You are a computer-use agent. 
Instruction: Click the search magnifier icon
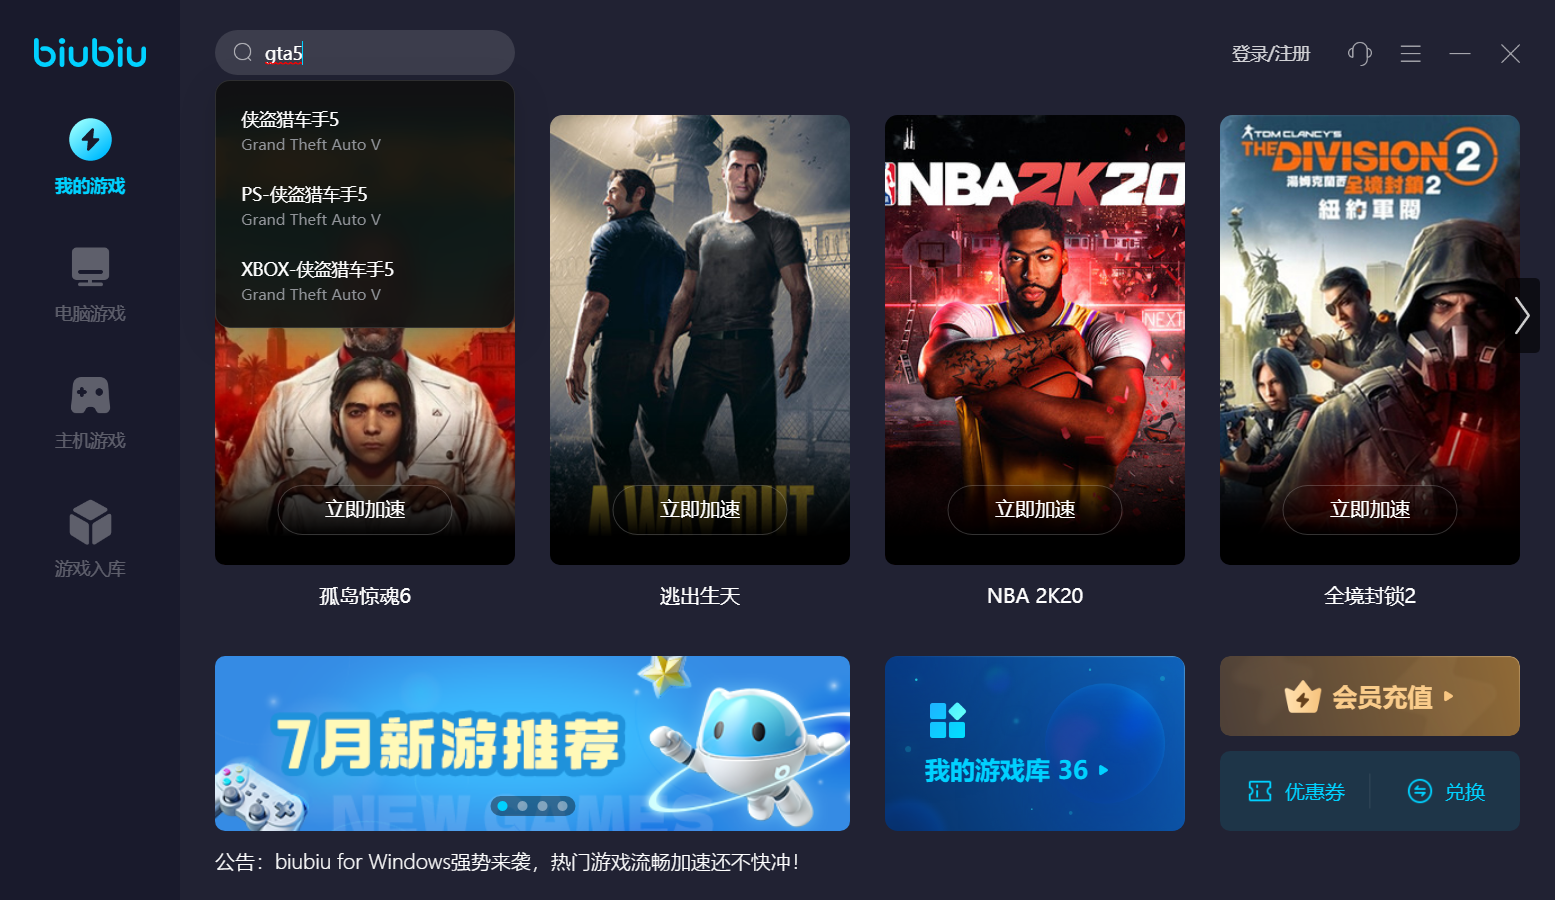pyautogui.click(x=243, y=53)
